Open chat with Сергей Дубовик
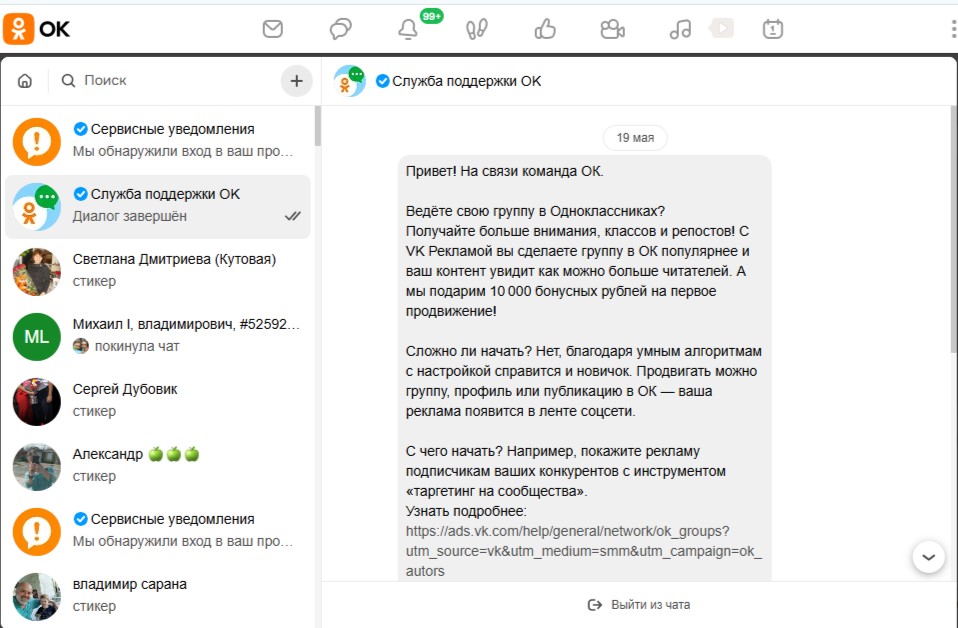The width and height of the screenshot is (958, 628). coord(158,401)
